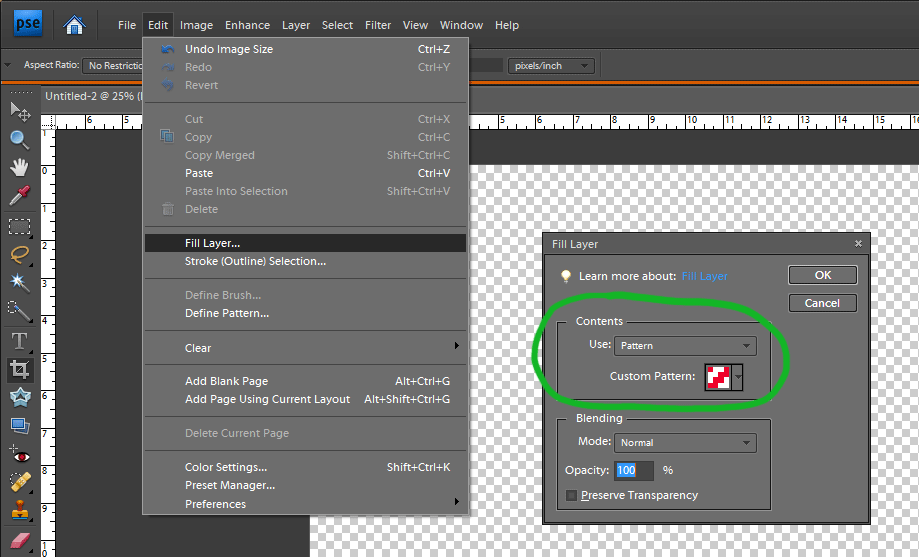The width and height of the screenshot is (919, 557).
Task: Open the Fill Layer help link
Action: tap(704, 276)
